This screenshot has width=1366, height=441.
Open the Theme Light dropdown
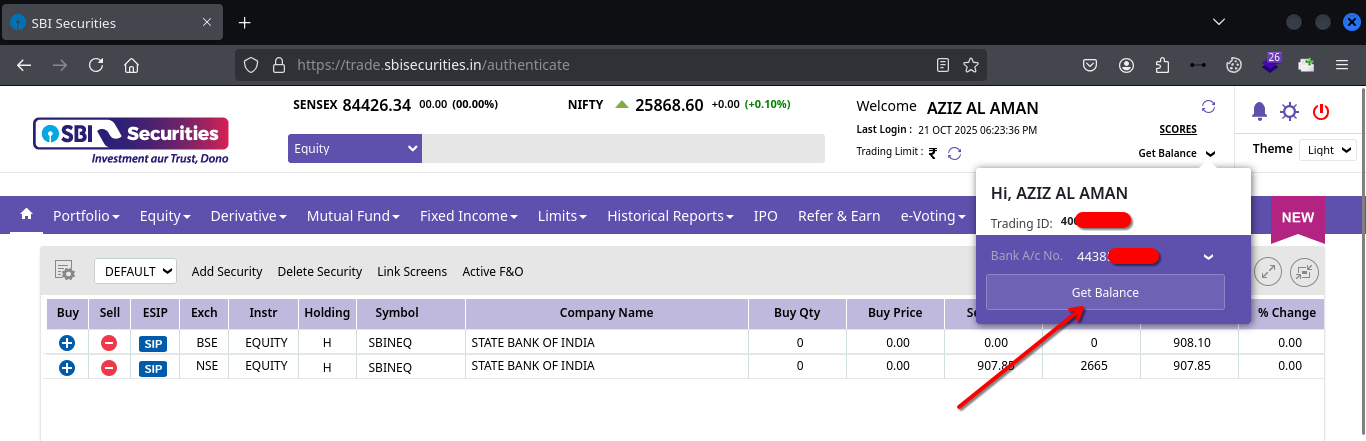pyautogui.click(x=1328, y=150)
